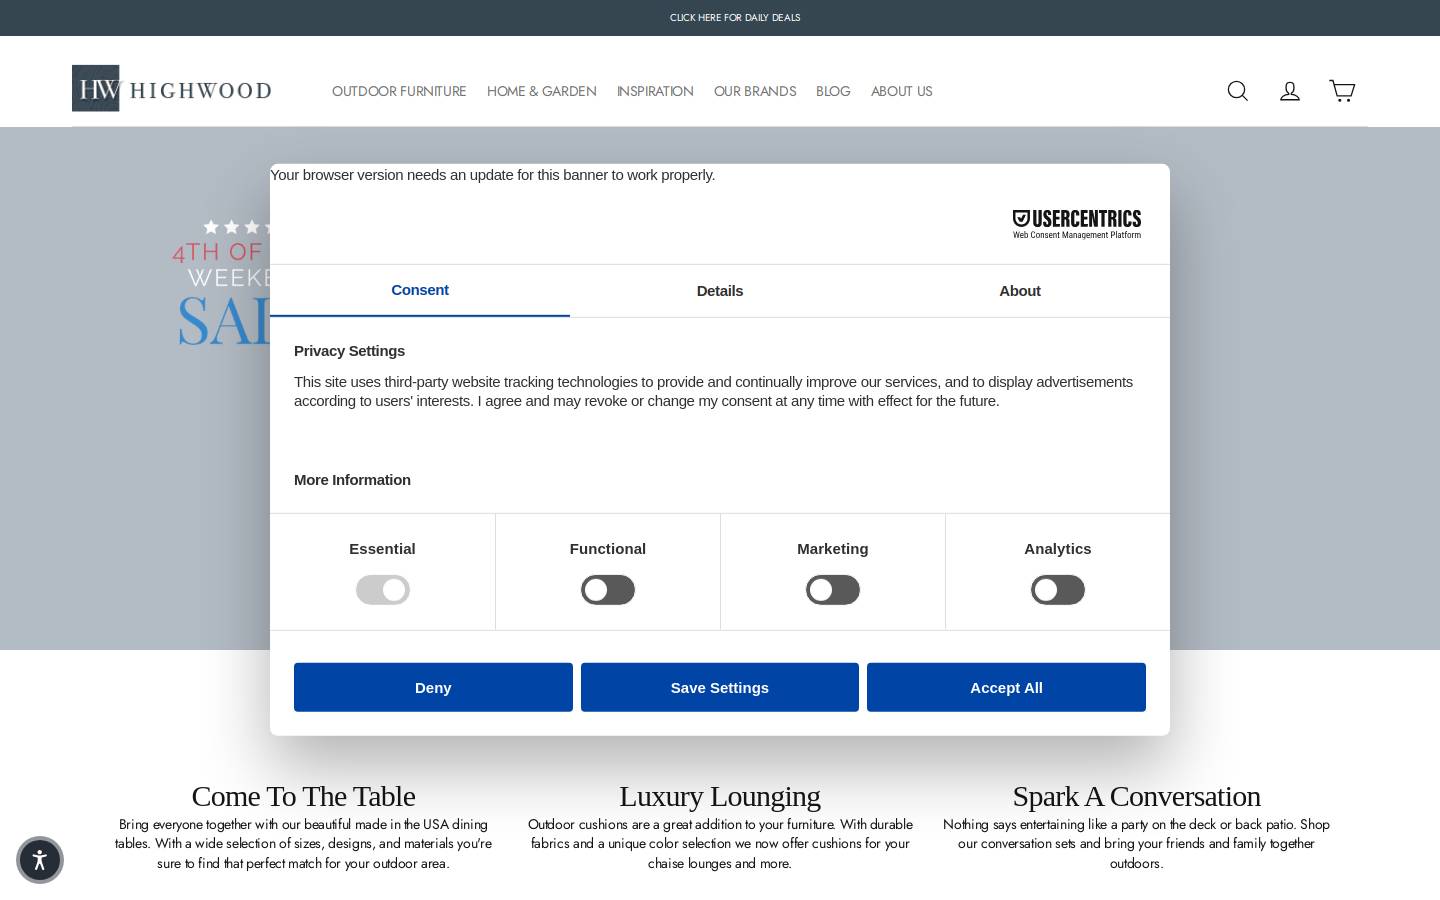Open the shopping cart icon
1440x900 pixels.
[1342, 91]
